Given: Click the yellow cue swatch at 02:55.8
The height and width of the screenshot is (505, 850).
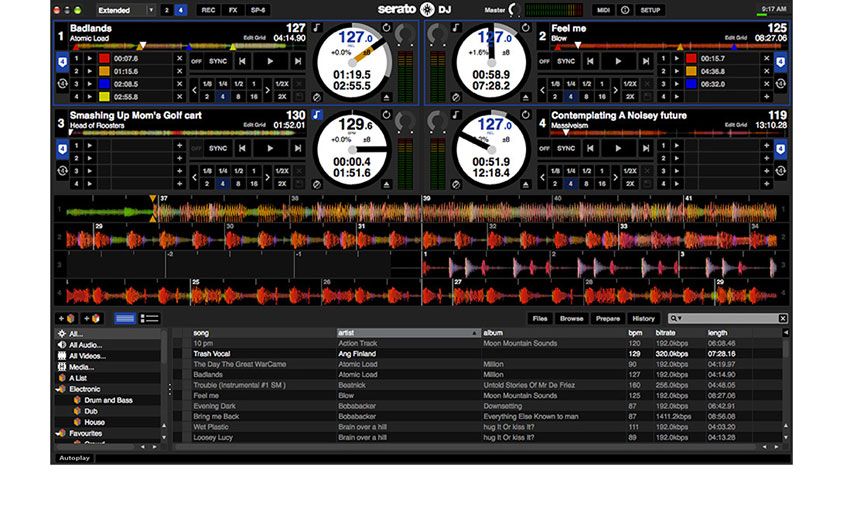Looking at the screenshot, I should point(104,97).
